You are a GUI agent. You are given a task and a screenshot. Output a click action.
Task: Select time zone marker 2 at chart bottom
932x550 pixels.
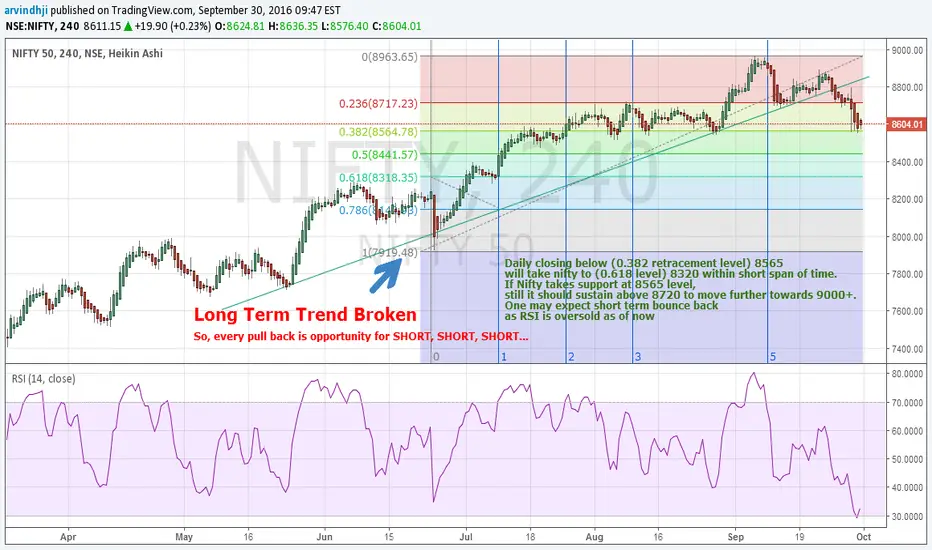click(571, 357)
